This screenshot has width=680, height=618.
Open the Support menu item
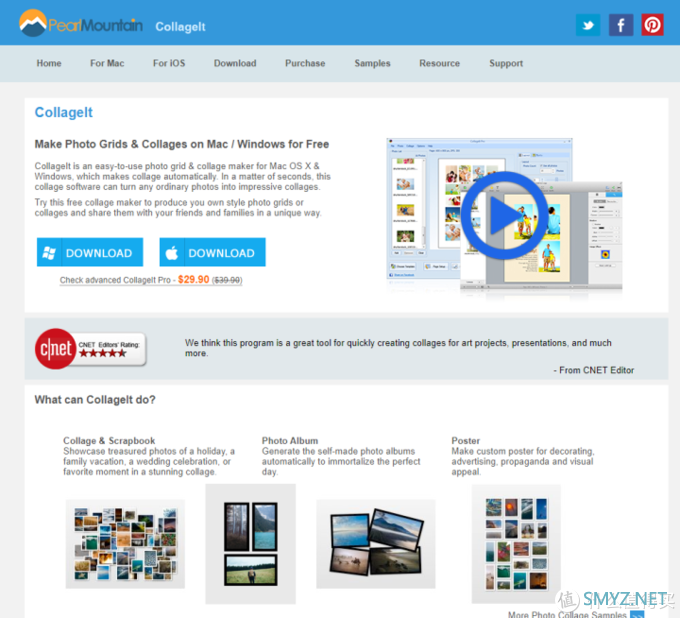(506, 63)
